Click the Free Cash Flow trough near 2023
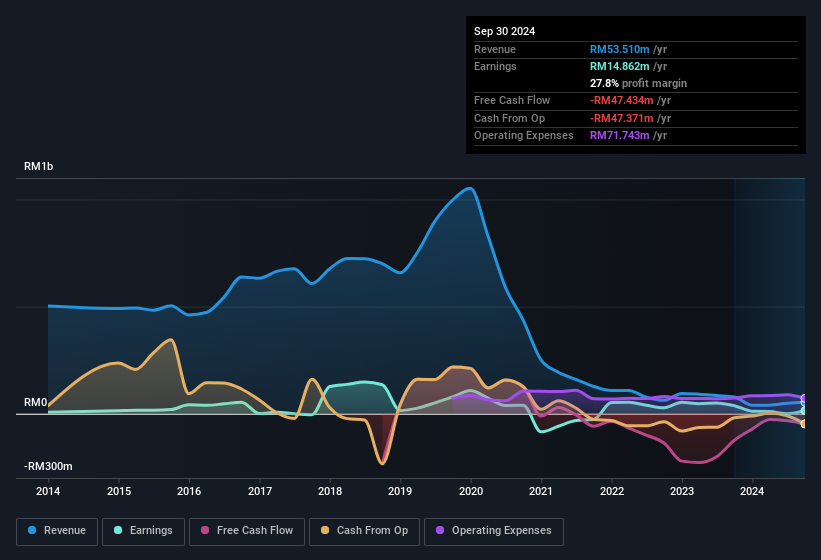821x560 pixels. 699,463
